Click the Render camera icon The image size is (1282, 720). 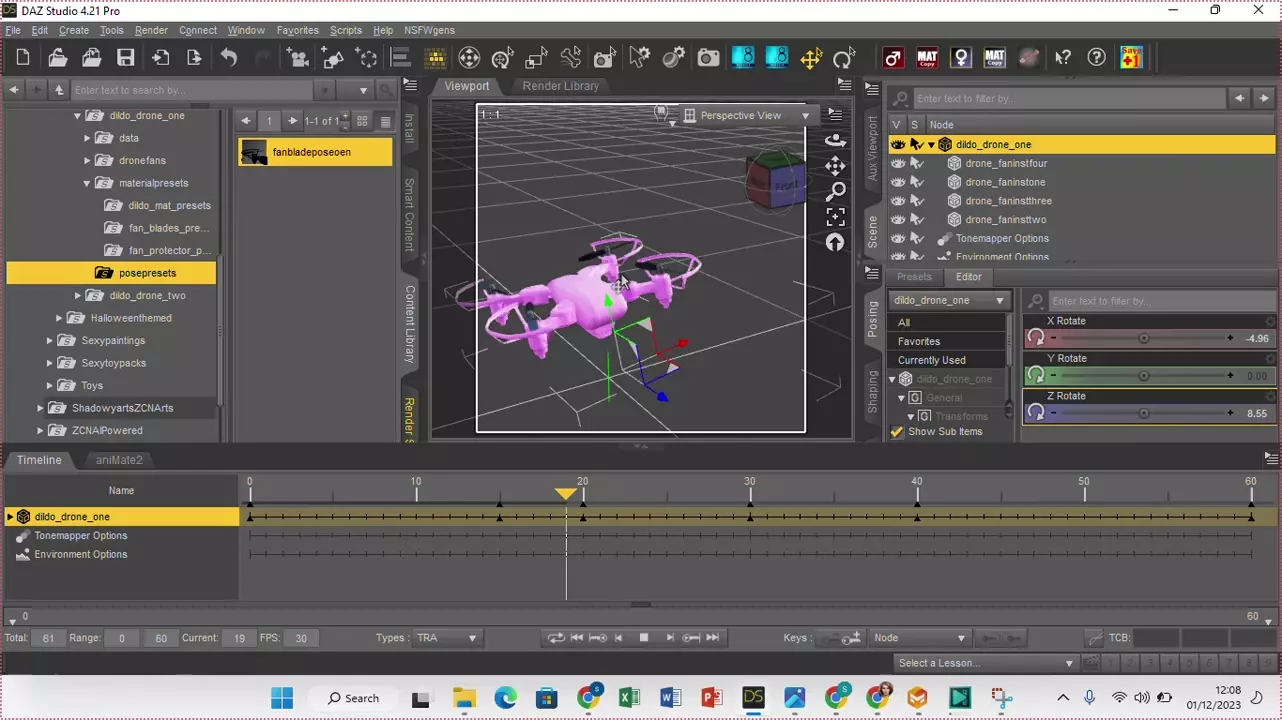[708, 58]
